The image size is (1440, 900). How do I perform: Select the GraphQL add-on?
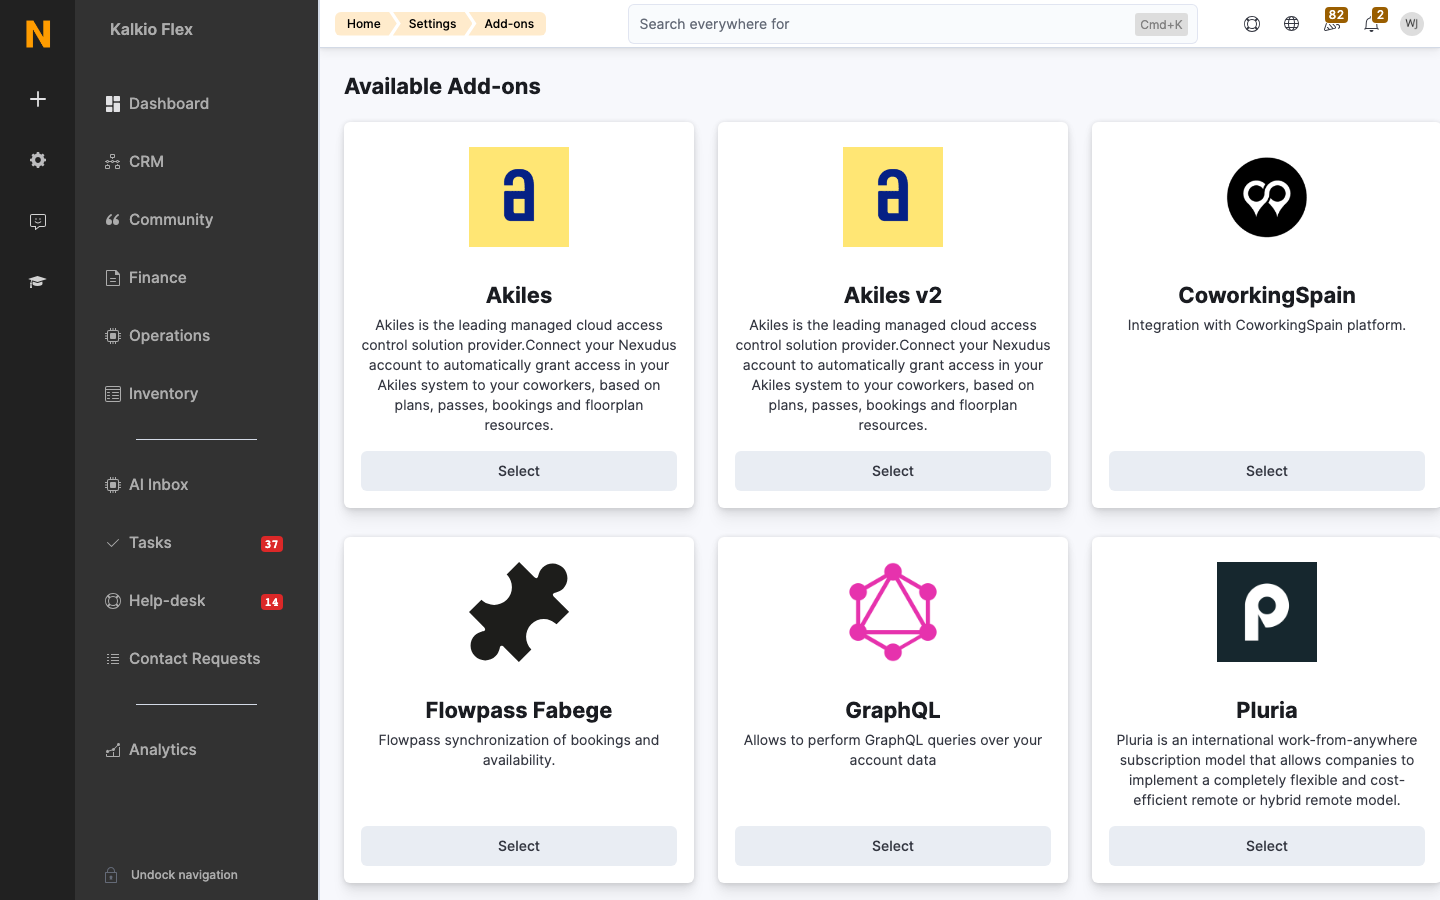[893, 846]
